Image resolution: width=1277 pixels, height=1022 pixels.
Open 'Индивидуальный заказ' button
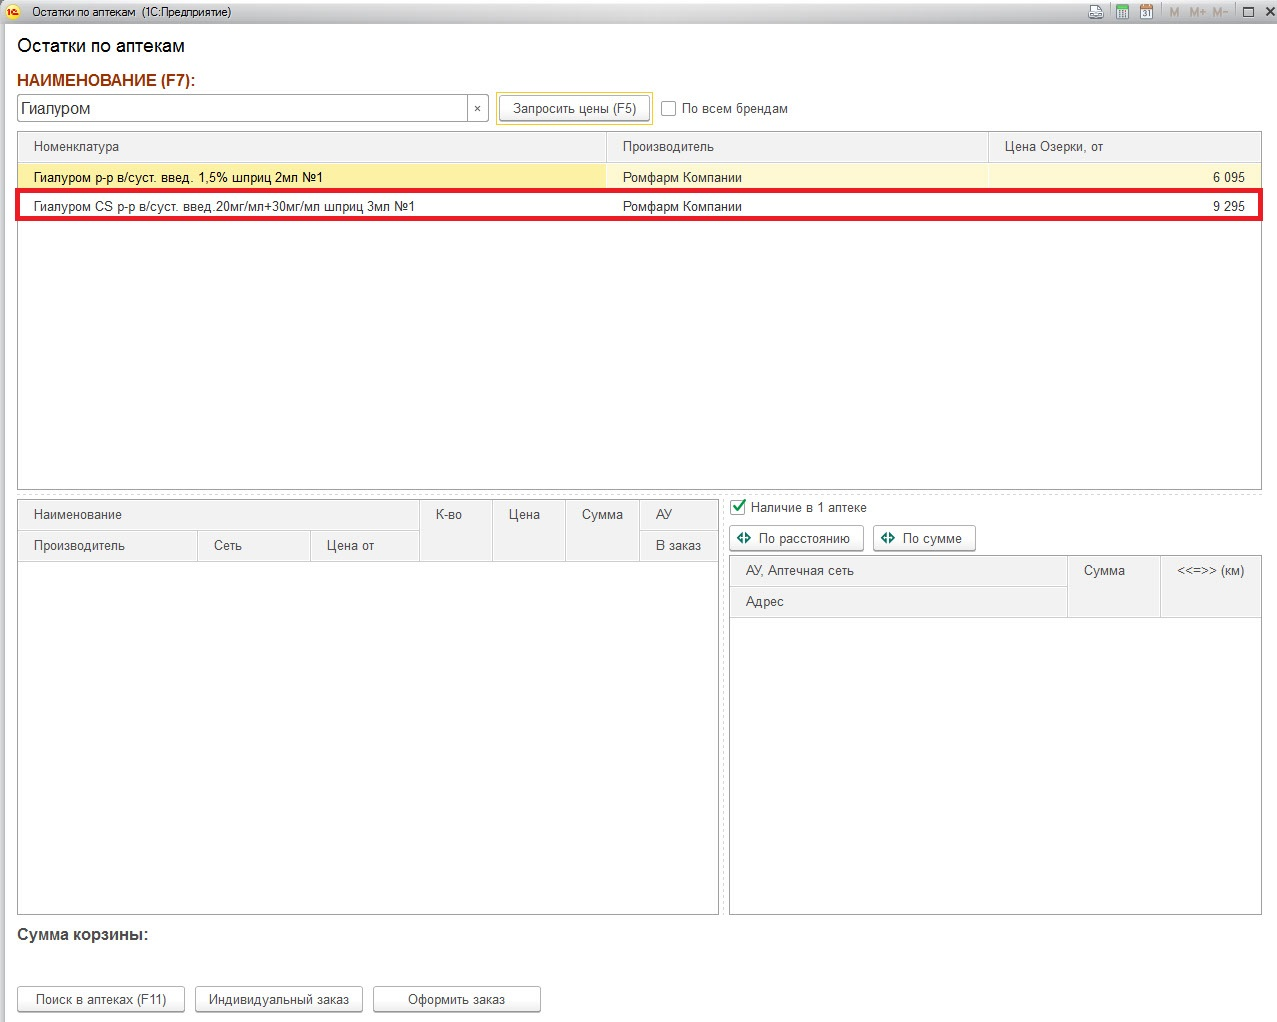coord(278,999)
